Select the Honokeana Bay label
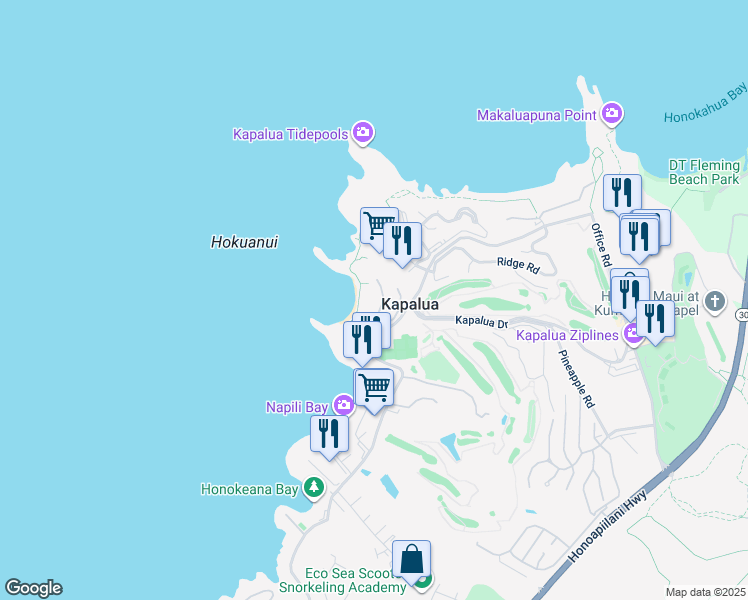The width and height of the screenshot is (748, 600). click(249, 489)
